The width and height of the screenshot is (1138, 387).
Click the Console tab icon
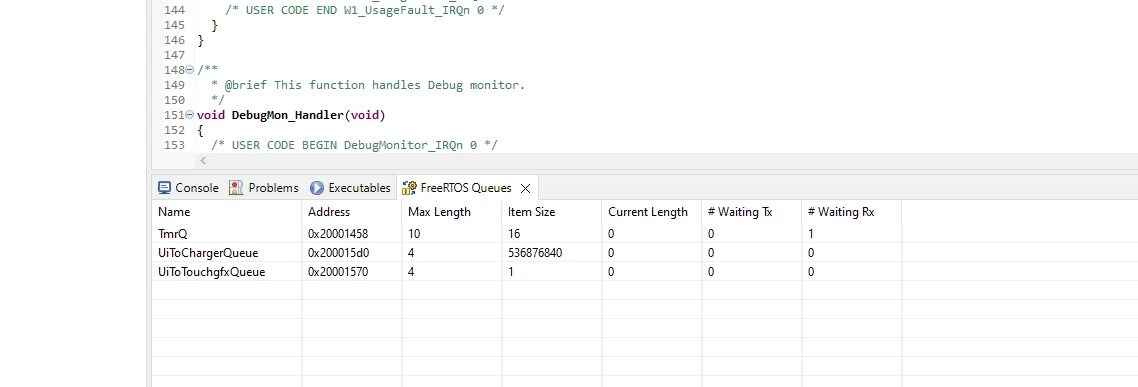pos(165,188)
